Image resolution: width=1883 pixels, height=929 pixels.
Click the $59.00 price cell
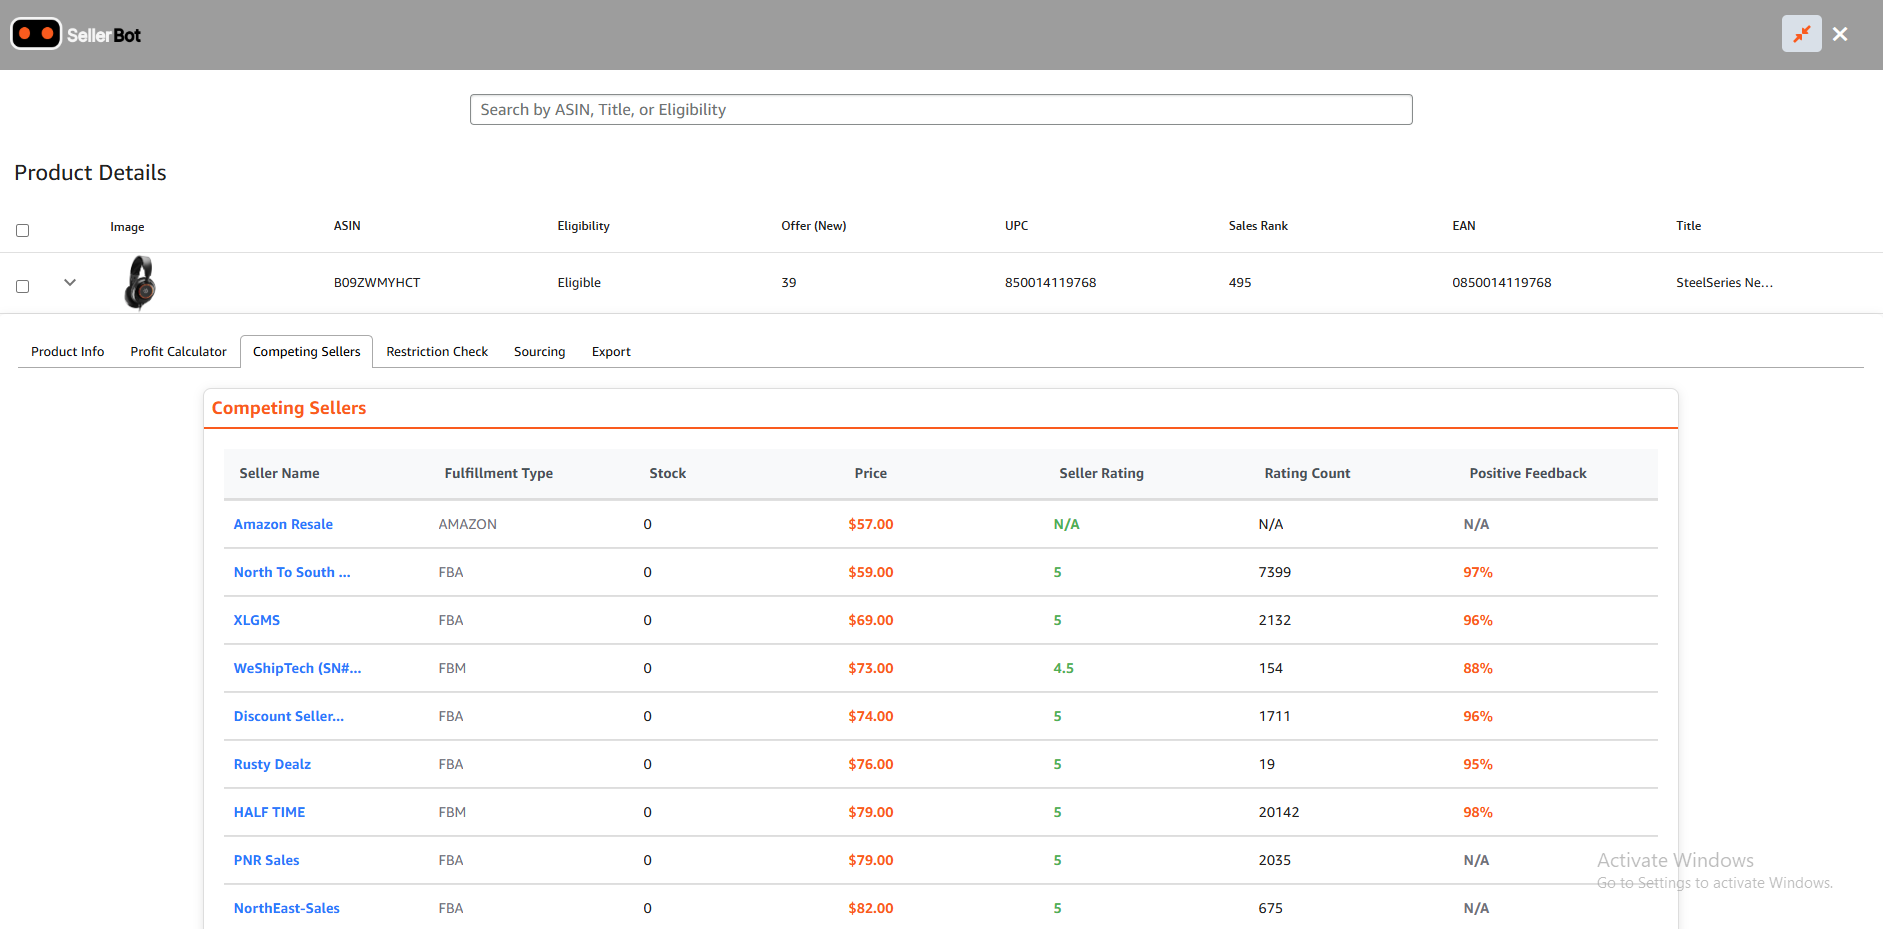[870, 572]
